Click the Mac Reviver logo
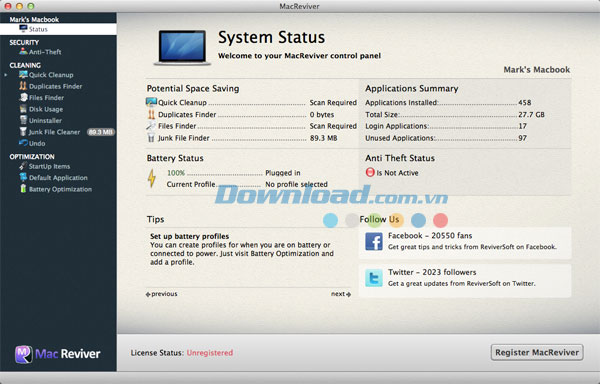The image size is (600, 384). tap(57, 354)
